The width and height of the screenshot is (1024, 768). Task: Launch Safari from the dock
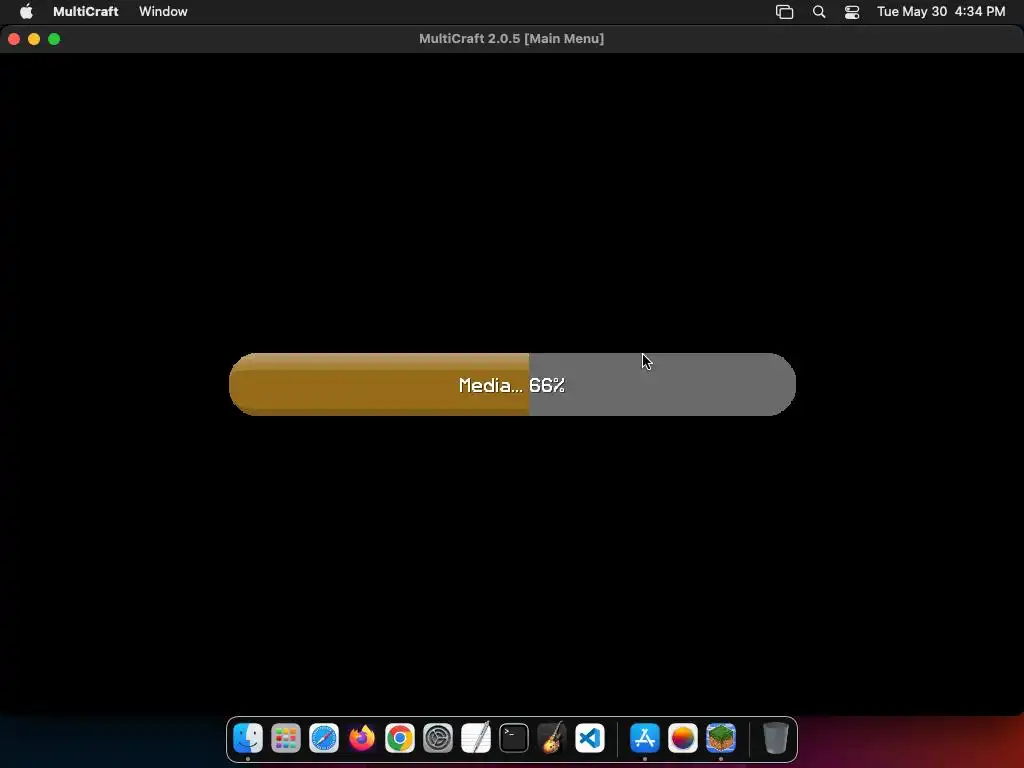[324, 739]
